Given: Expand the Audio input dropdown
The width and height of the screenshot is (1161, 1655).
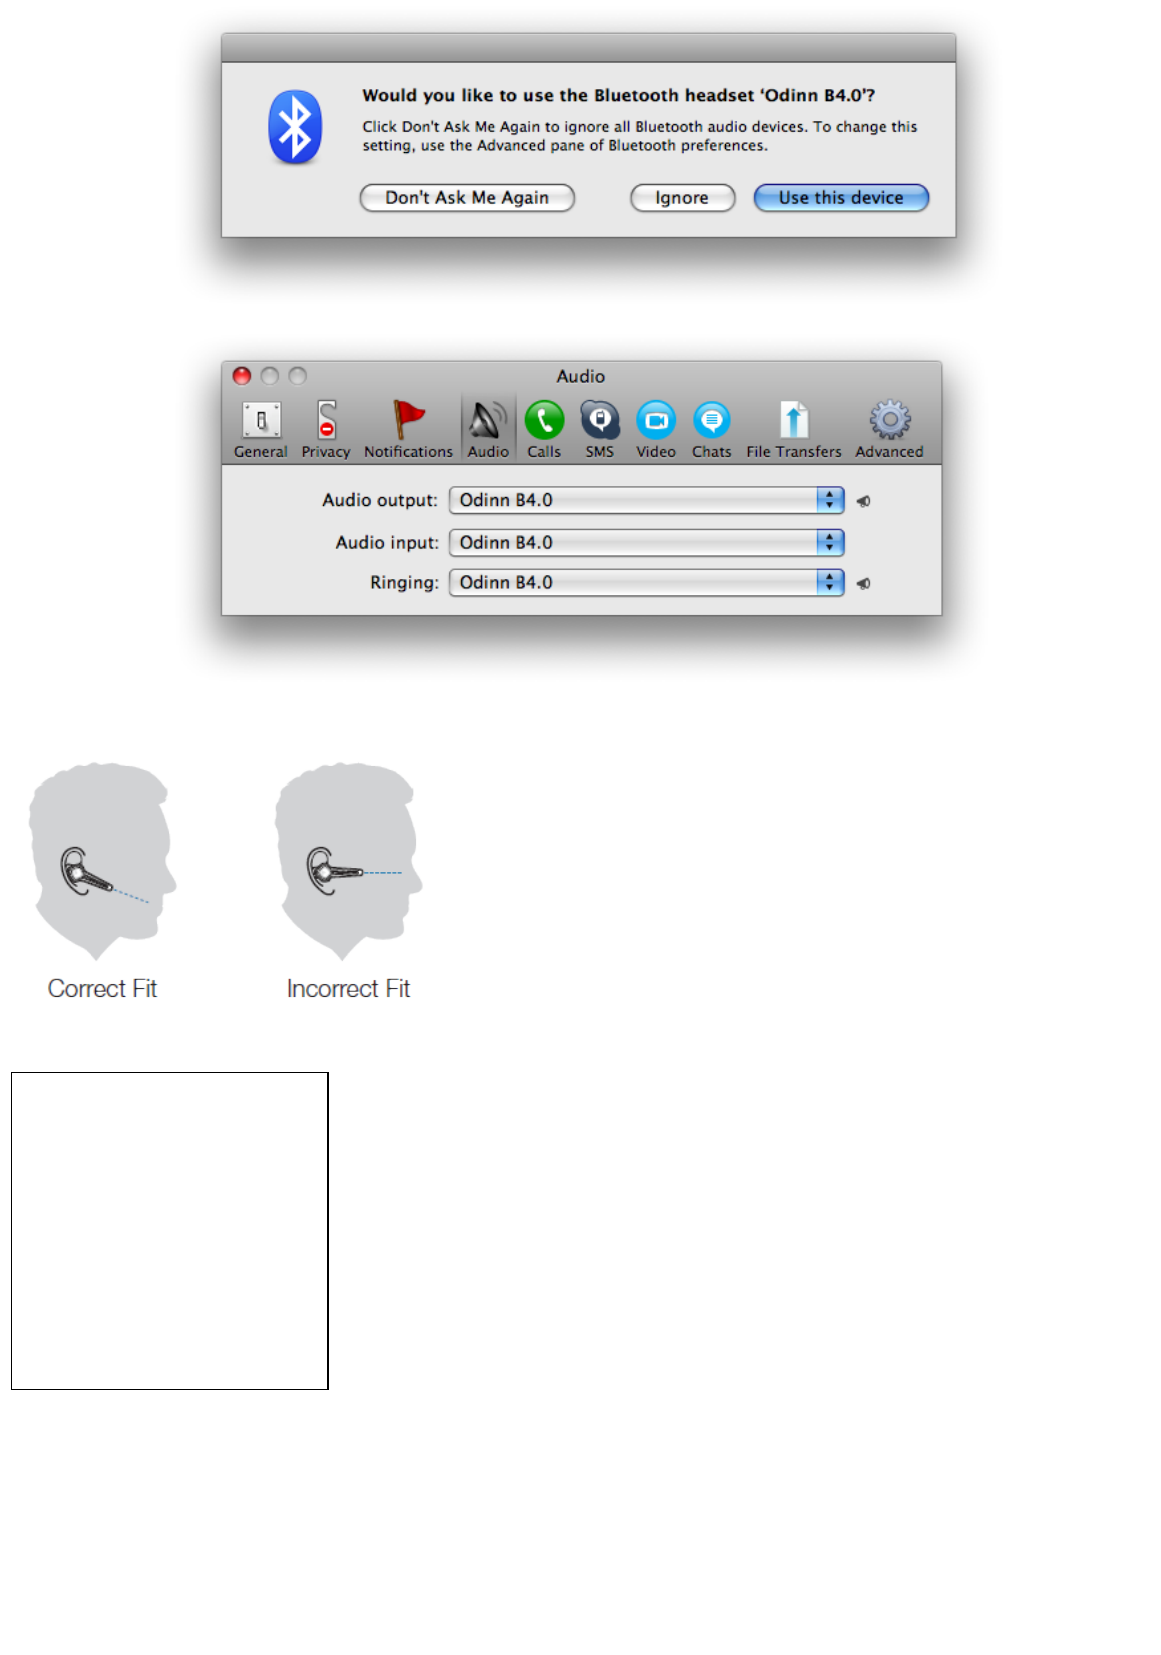Looking at the screenshot, I should (647, 542).
